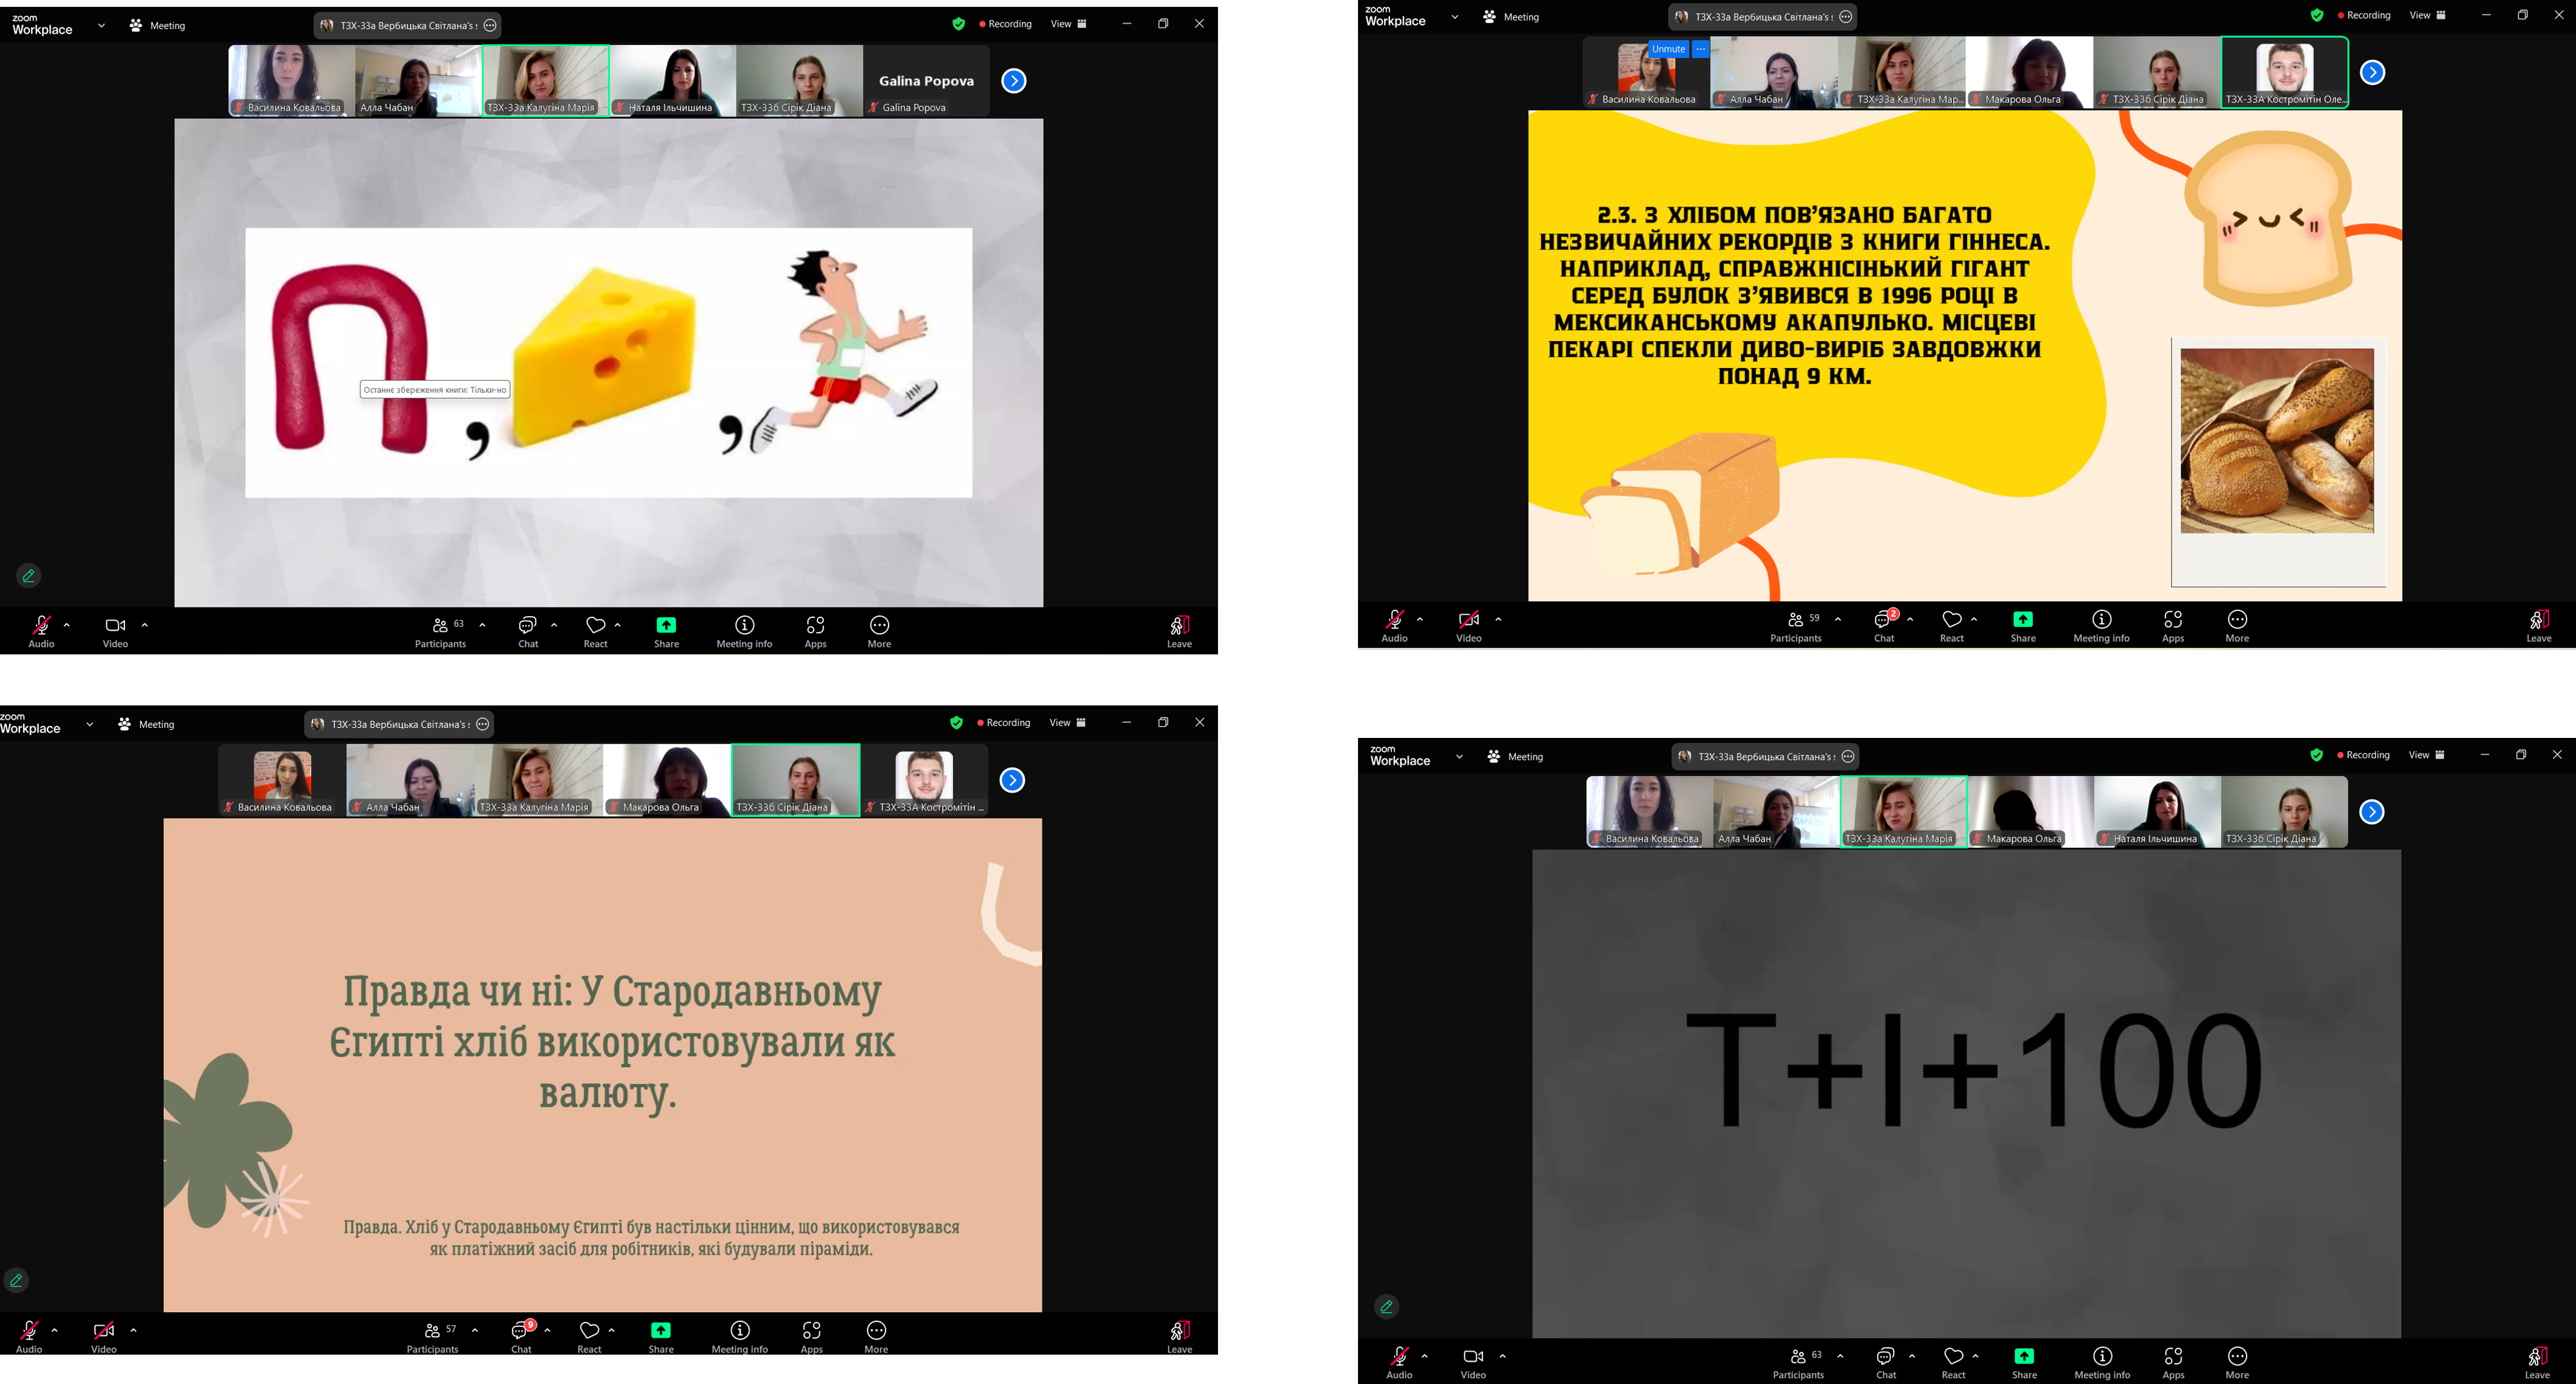The width and height of the screenshot is (2576, 1384).
Task: Expand the caret next to Chat with the 9 badge
Action: pos(547,1331)
